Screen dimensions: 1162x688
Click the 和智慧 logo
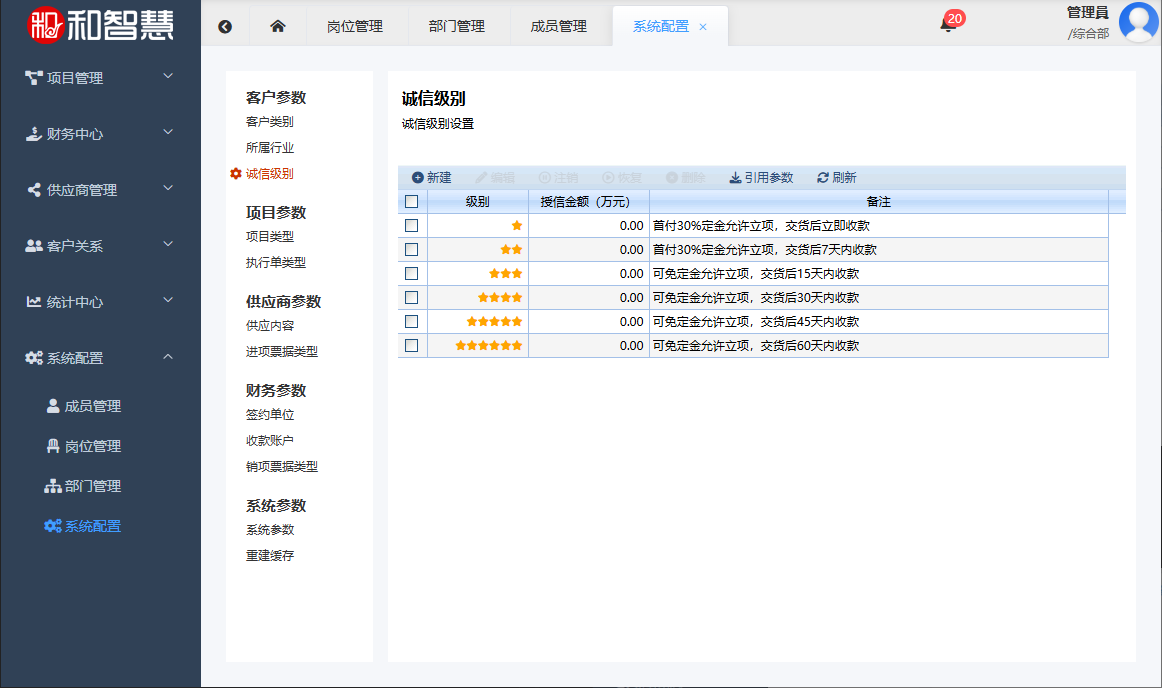click(x=100, y=25)
